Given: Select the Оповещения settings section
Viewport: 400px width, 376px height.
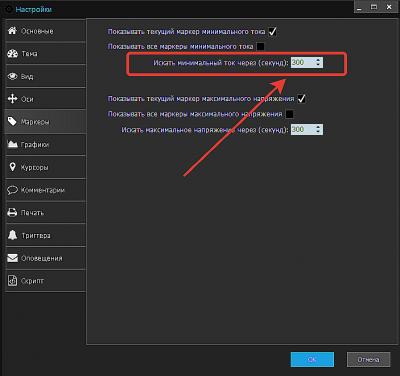Looking at the screenshot, I should click(45, 258).
